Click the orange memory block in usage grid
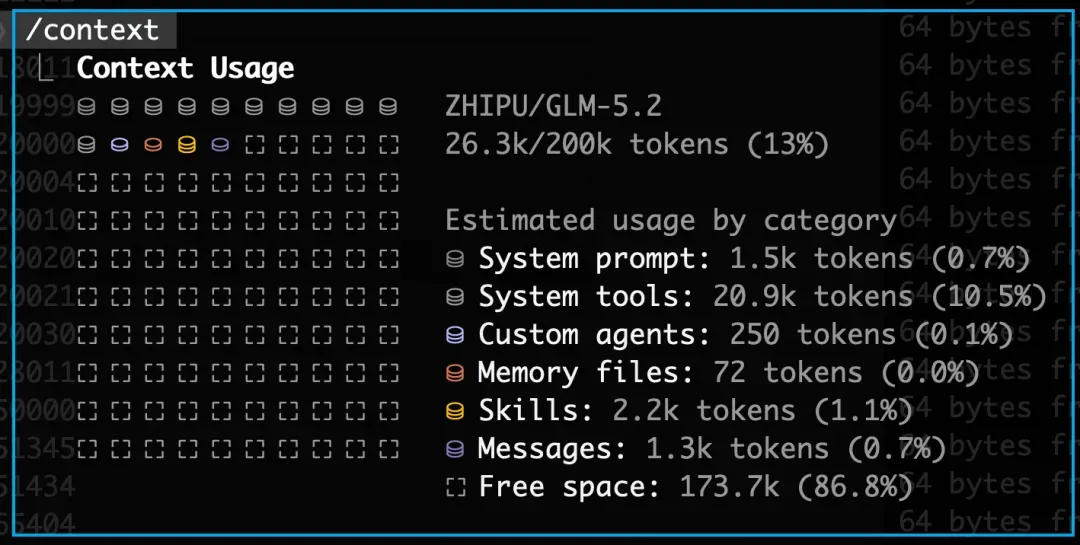 coord(153,145)
